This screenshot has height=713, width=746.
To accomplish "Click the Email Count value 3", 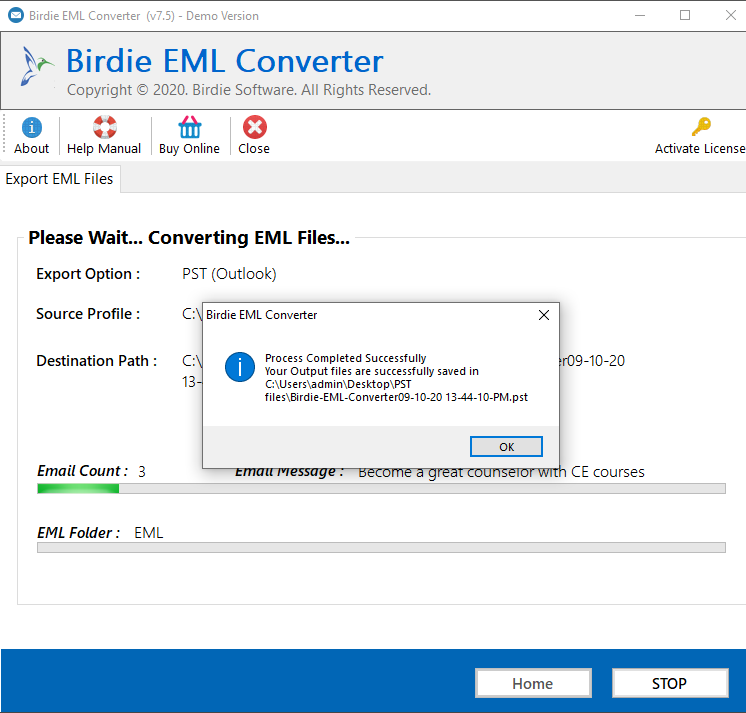I will click(x=142, y=471).
